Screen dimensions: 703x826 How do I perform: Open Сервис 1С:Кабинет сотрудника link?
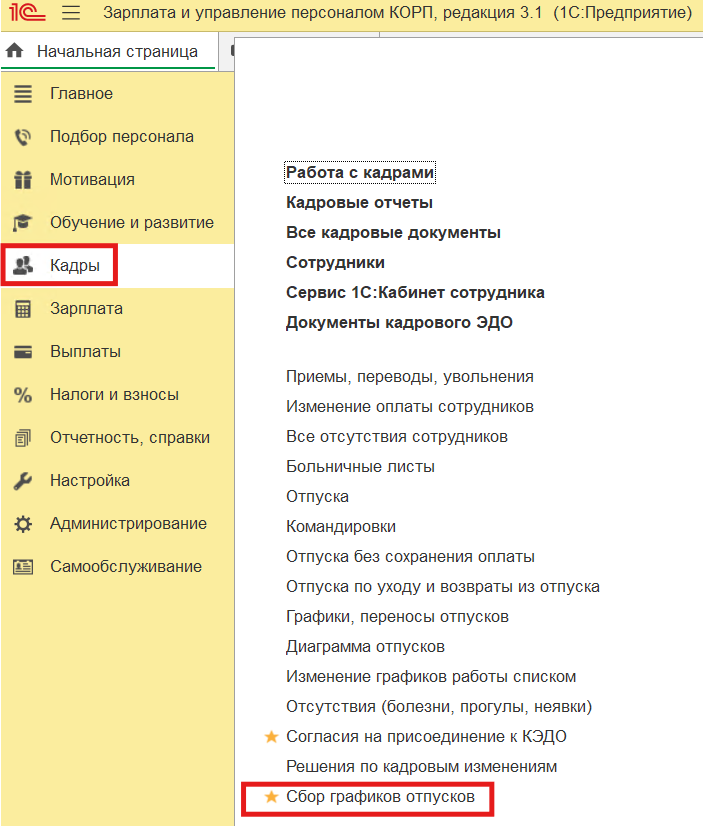[x=415, y=293]
